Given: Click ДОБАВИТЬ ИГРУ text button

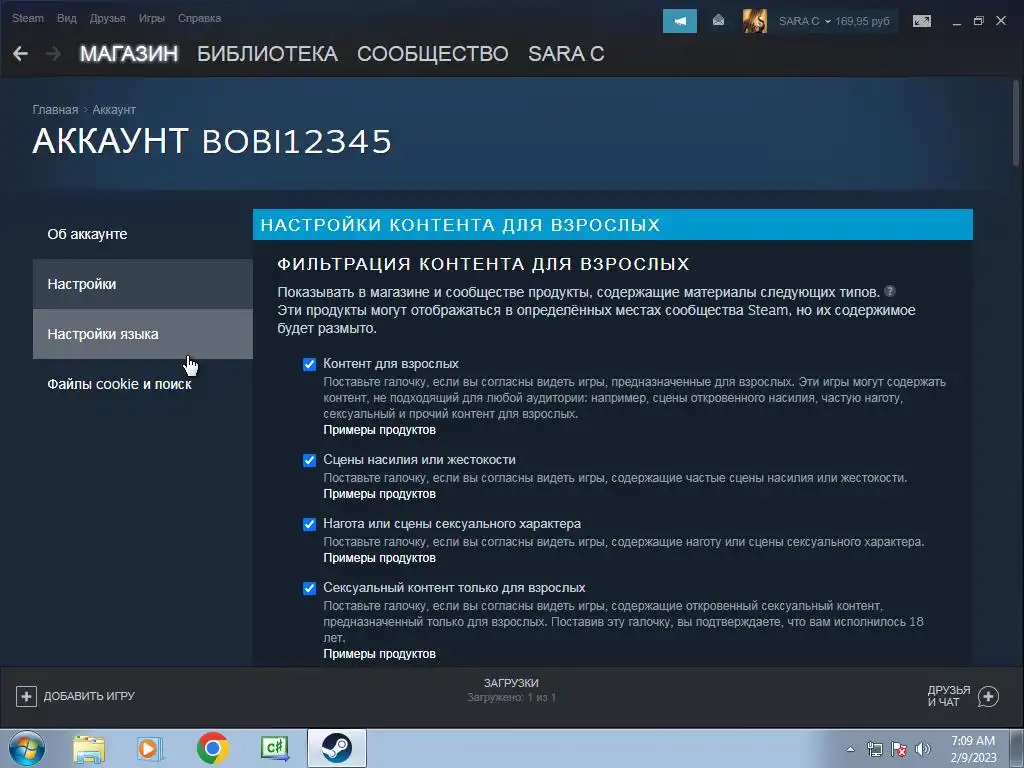Looking at the screenshot, I should click(89, 696).
